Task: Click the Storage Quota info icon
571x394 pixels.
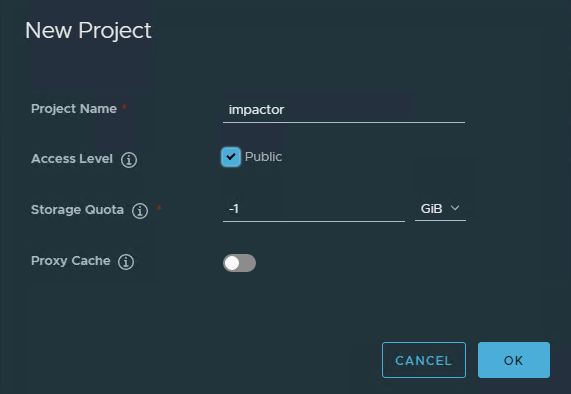Action: point(140,211)
